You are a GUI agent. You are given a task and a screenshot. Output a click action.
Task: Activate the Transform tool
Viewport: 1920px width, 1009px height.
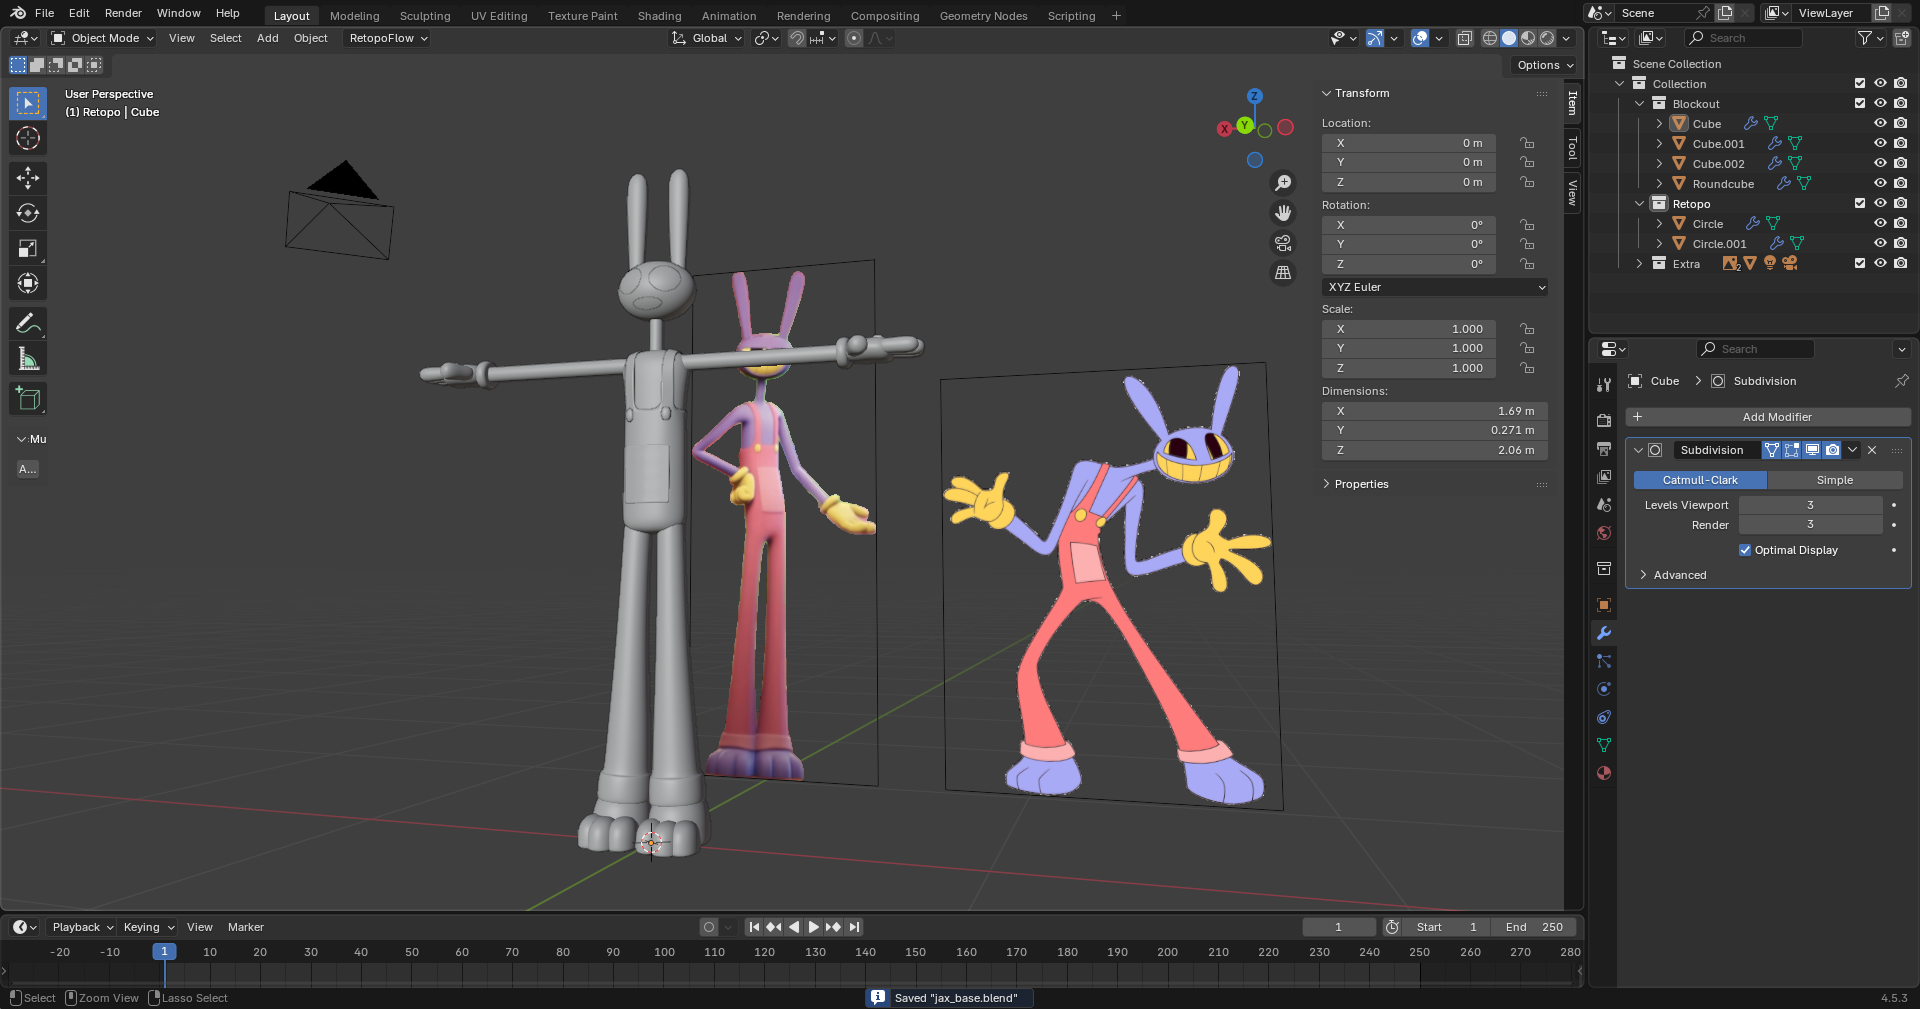click(x=28, y=283)
